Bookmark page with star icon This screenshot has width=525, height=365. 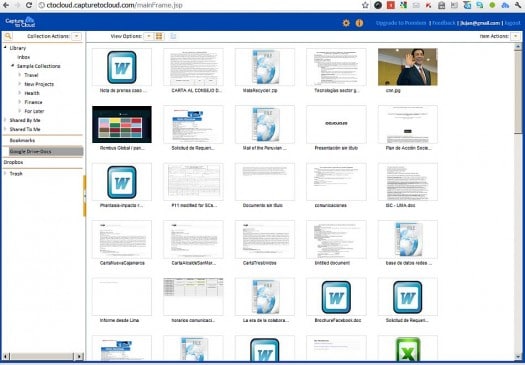coord(365,5)
